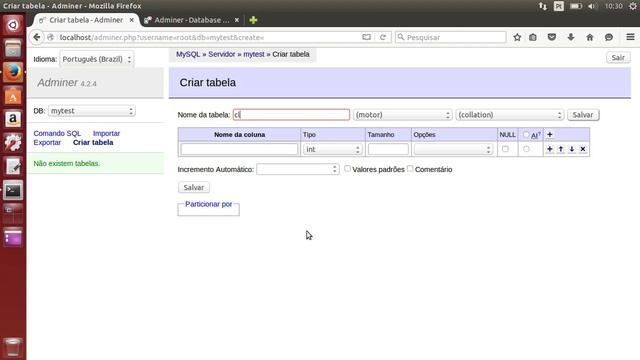Click the Nome da coluna input field
The image size is (640, 360).
pyautogui.click(x=239, y=149)
